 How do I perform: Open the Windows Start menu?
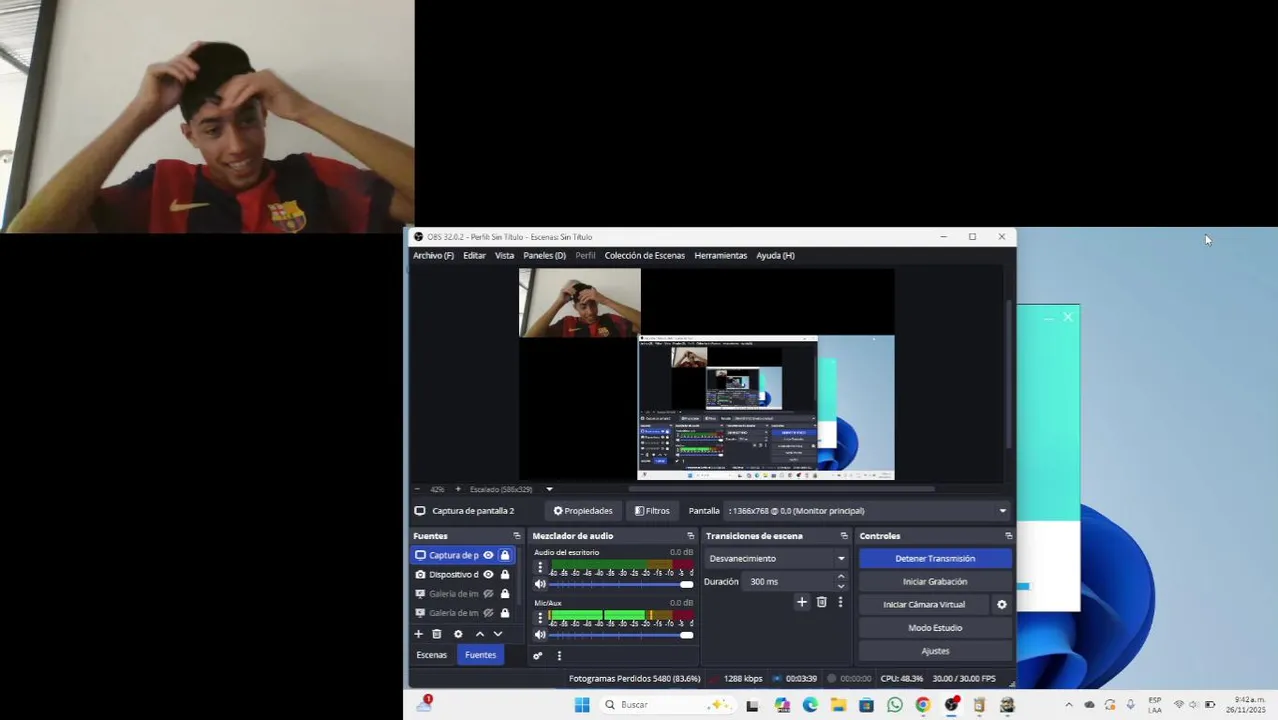[582, 705]
